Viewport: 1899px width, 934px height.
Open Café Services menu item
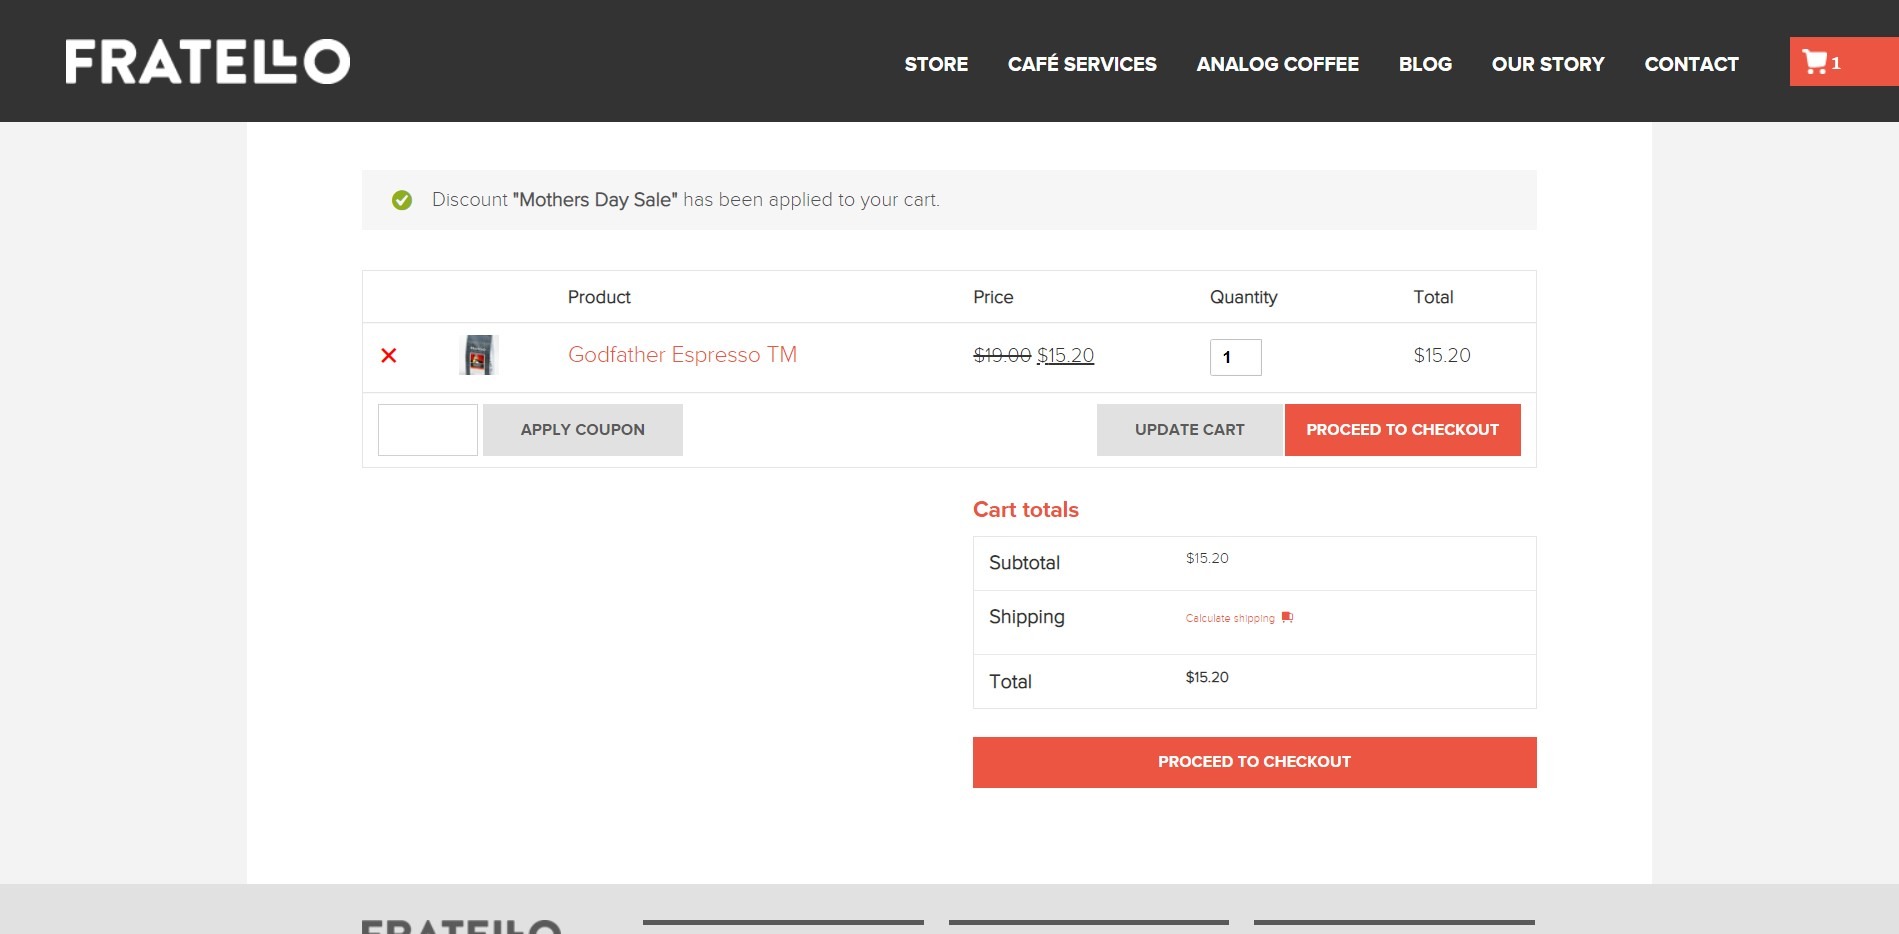tap(1082, 64)
